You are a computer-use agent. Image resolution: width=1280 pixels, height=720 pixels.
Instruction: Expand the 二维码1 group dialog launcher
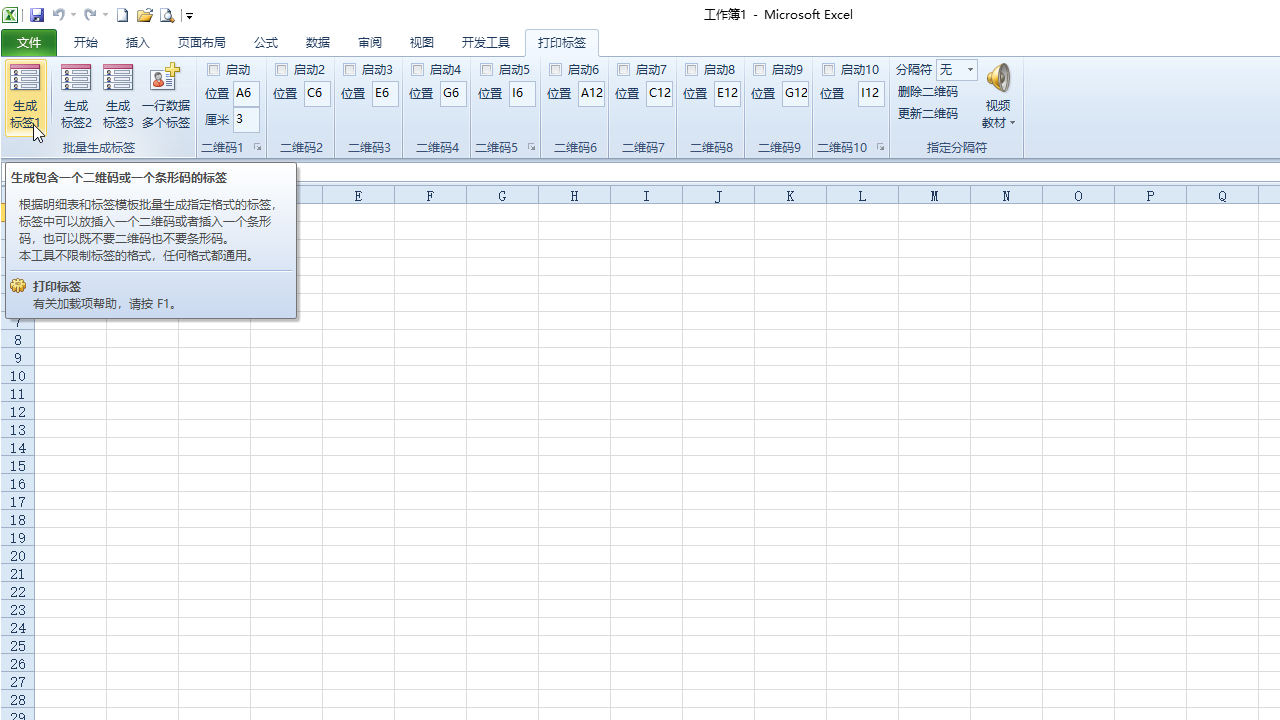(x=257, y=148)
